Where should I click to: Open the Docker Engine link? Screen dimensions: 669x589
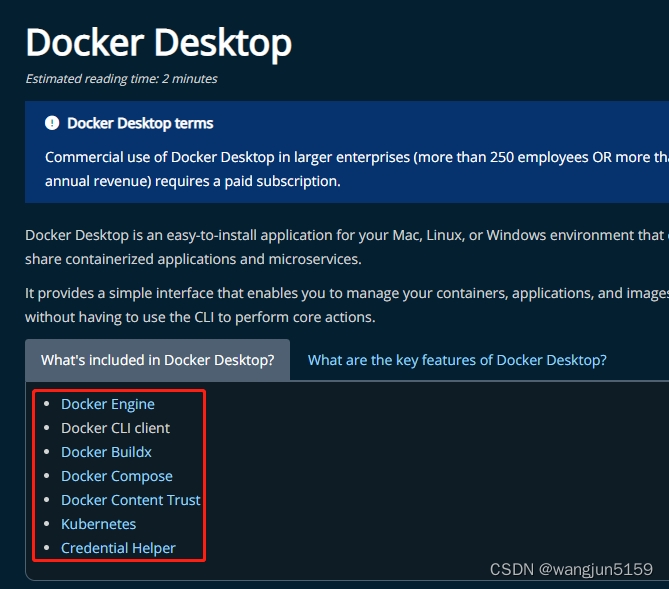click(108, 404)
